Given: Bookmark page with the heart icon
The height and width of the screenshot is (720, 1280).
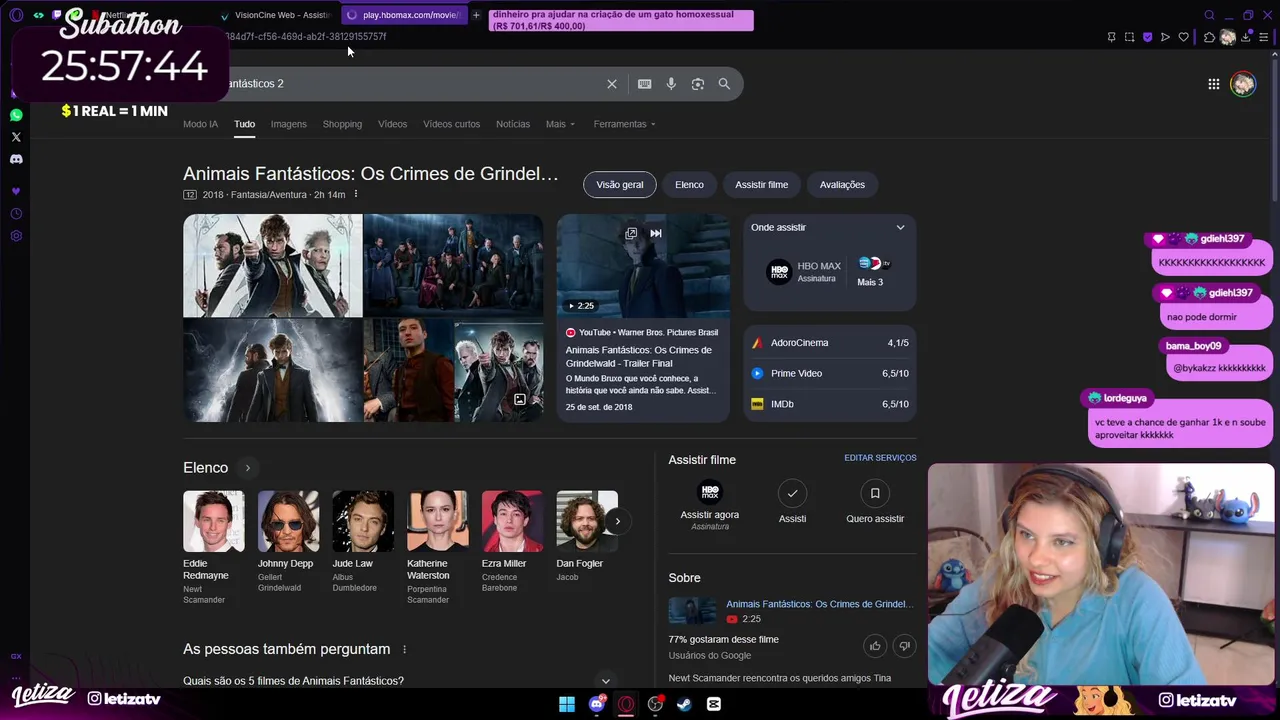Looking at the screenshot, I should 1183,37.
